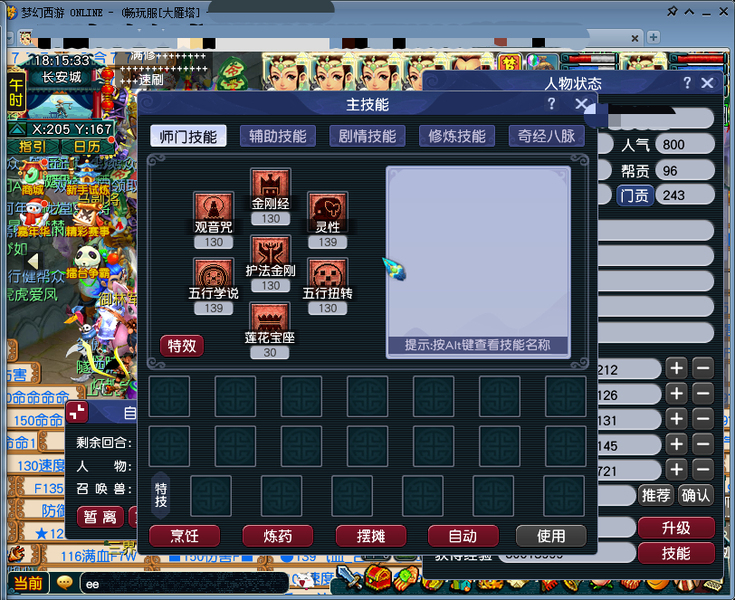The height and width of the screenshot is (600, 735).
Task: Close the 主技能 window
Action: (581, 104)
